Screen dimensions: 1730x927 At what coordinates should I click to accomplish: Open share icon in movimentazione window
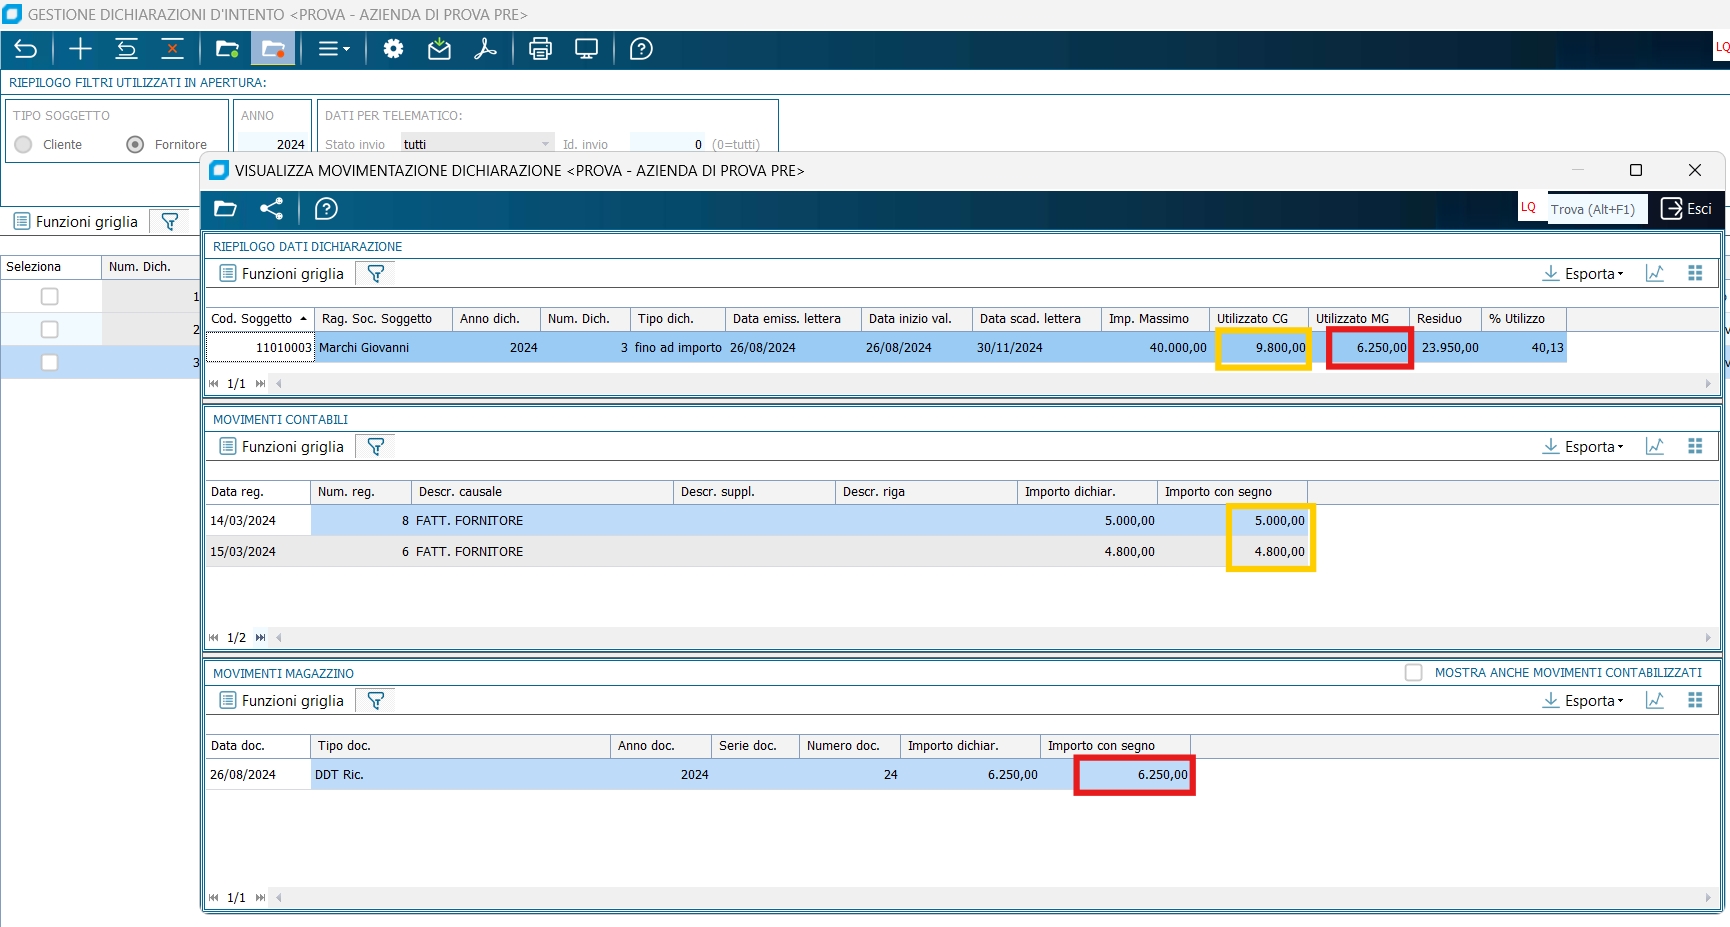271,209
